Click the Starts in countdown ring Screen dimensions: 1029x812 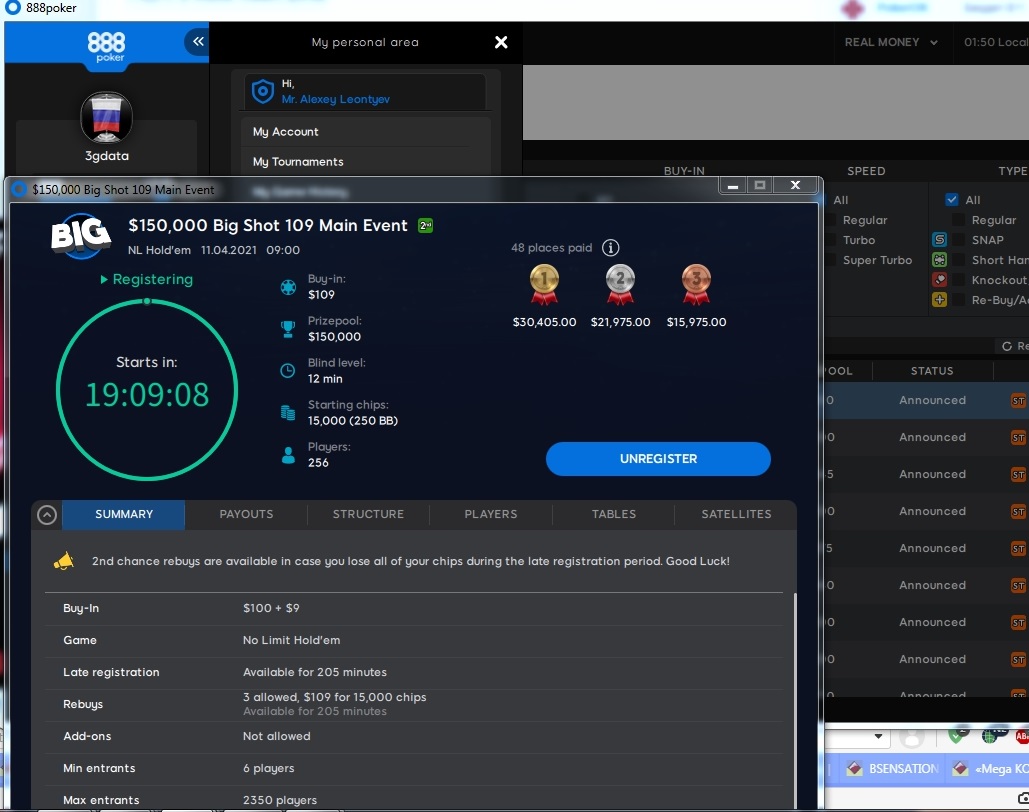(x=147, y=390)
